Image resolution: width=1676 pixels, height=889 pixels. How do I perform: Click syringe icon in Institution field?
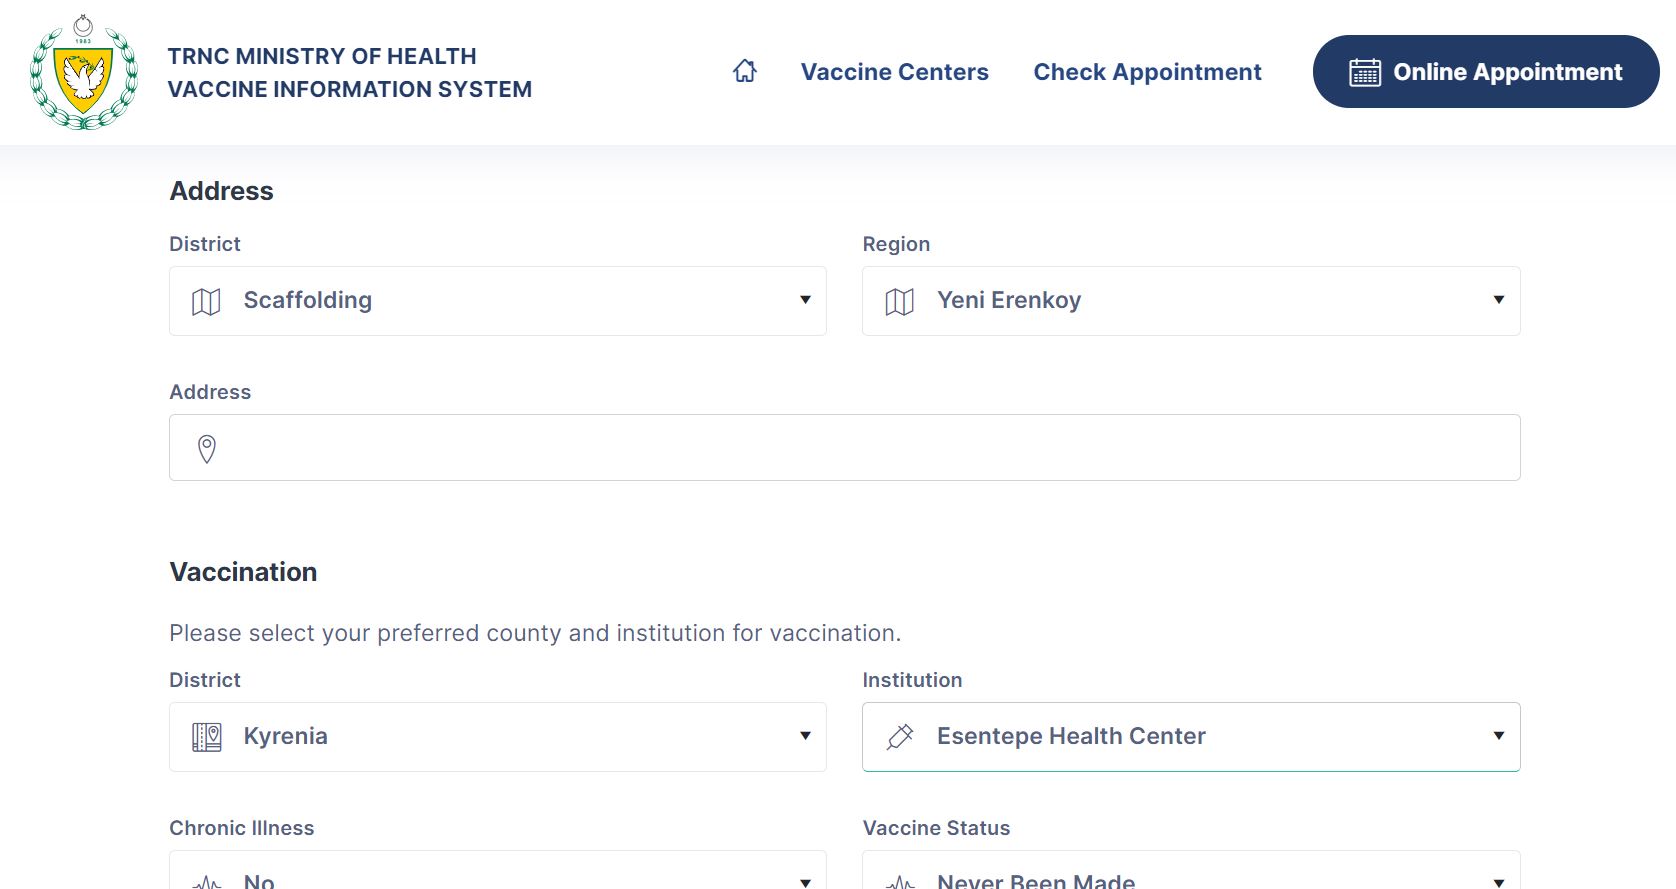tap(900, 737)
